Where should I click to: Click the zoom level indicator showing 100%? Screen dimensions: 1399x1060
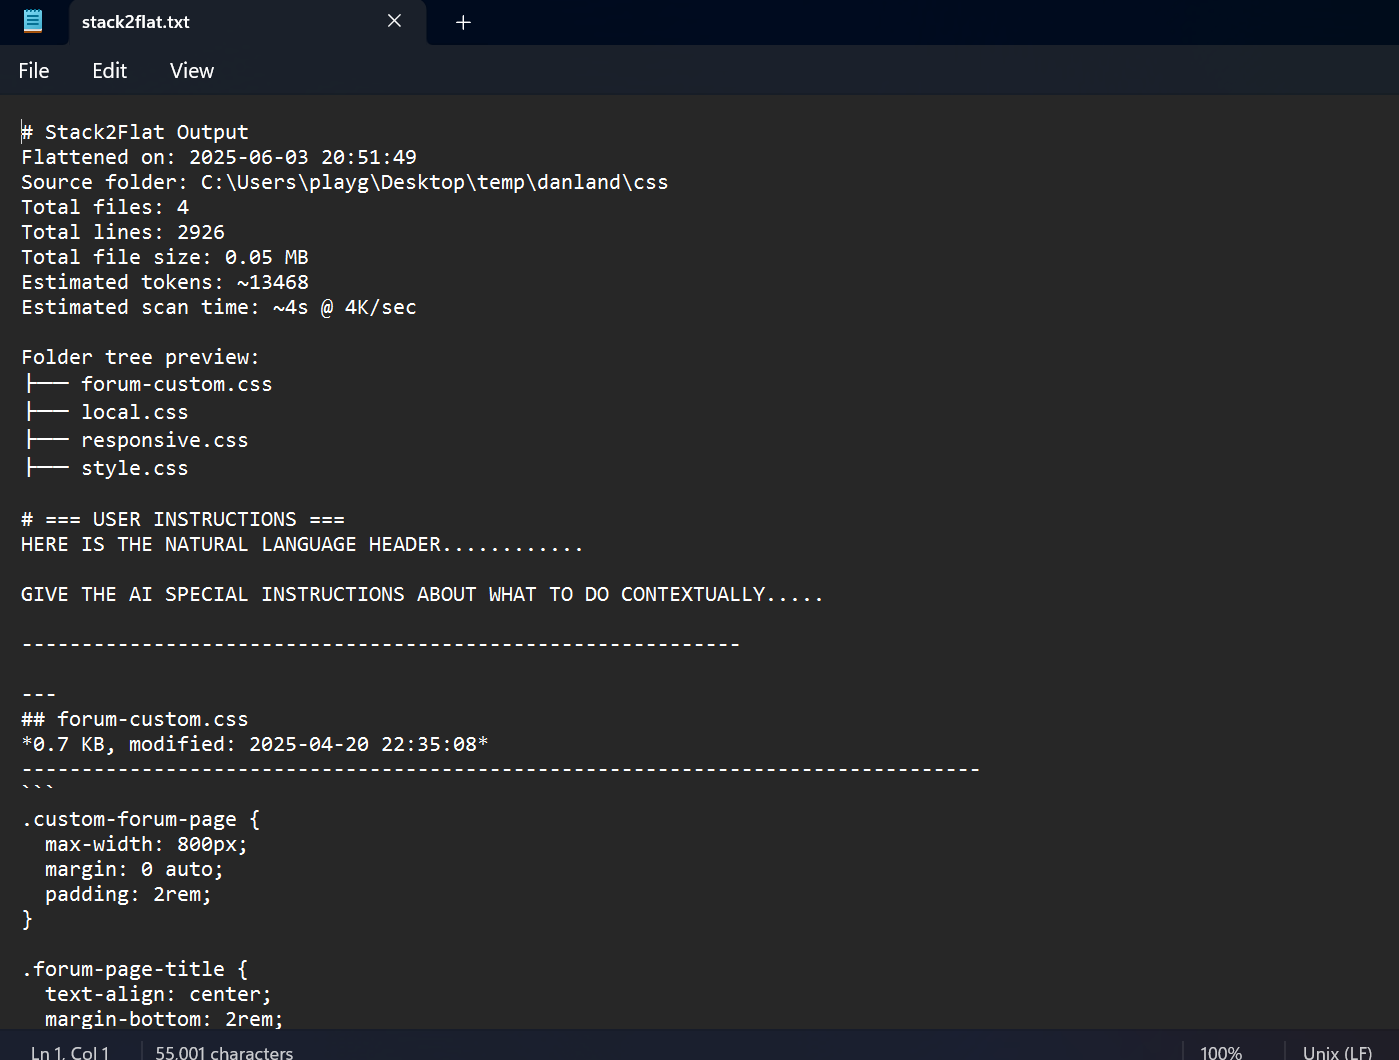1220,1052
